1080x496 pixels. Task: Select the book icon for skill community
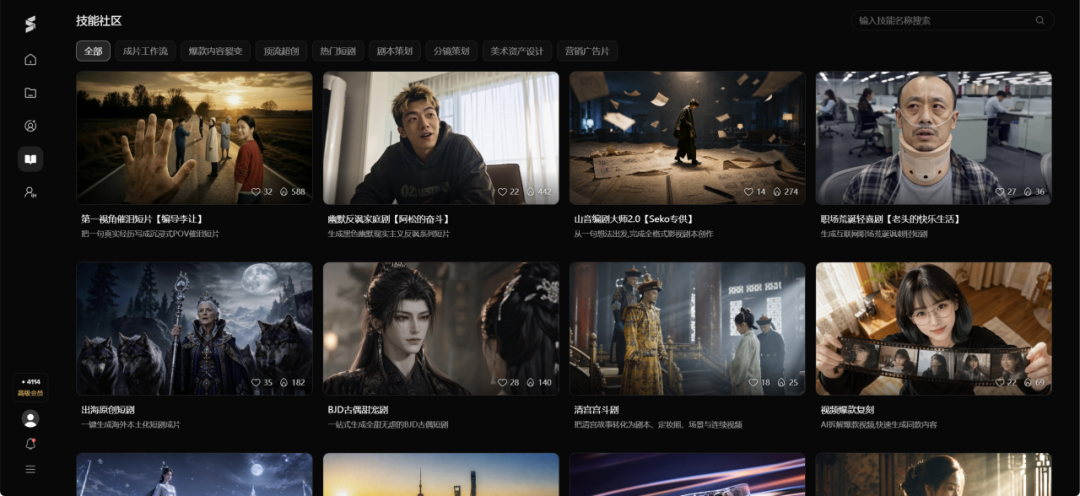point(30,159)
